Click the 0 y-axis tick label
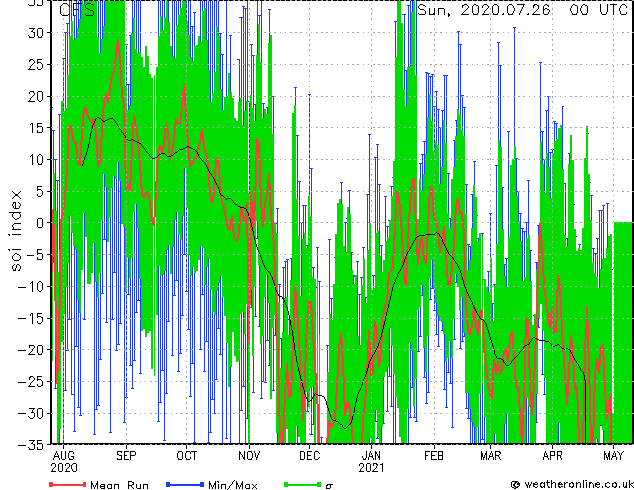This screenshot has height=490, width=634. pos(40,223)
